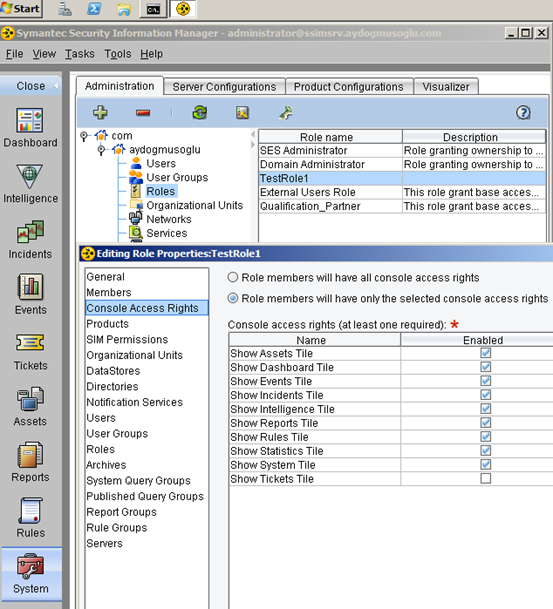Select SES Administrator role row
553x609 pixels.
click(402, 150)
